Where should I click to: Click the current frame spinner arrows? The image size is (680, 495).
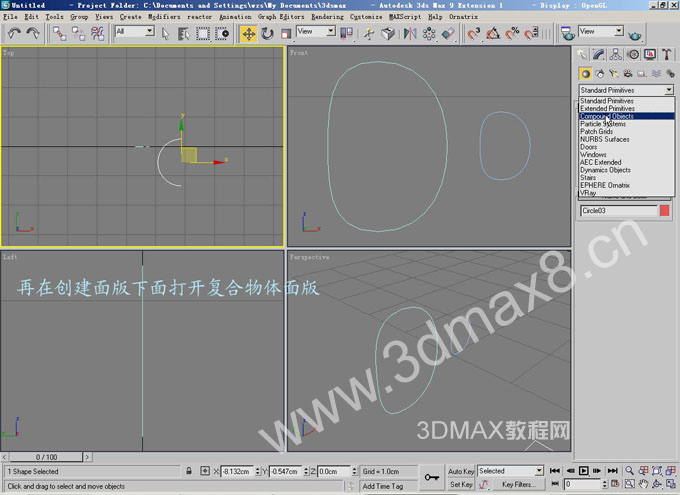tap(605, 484)
